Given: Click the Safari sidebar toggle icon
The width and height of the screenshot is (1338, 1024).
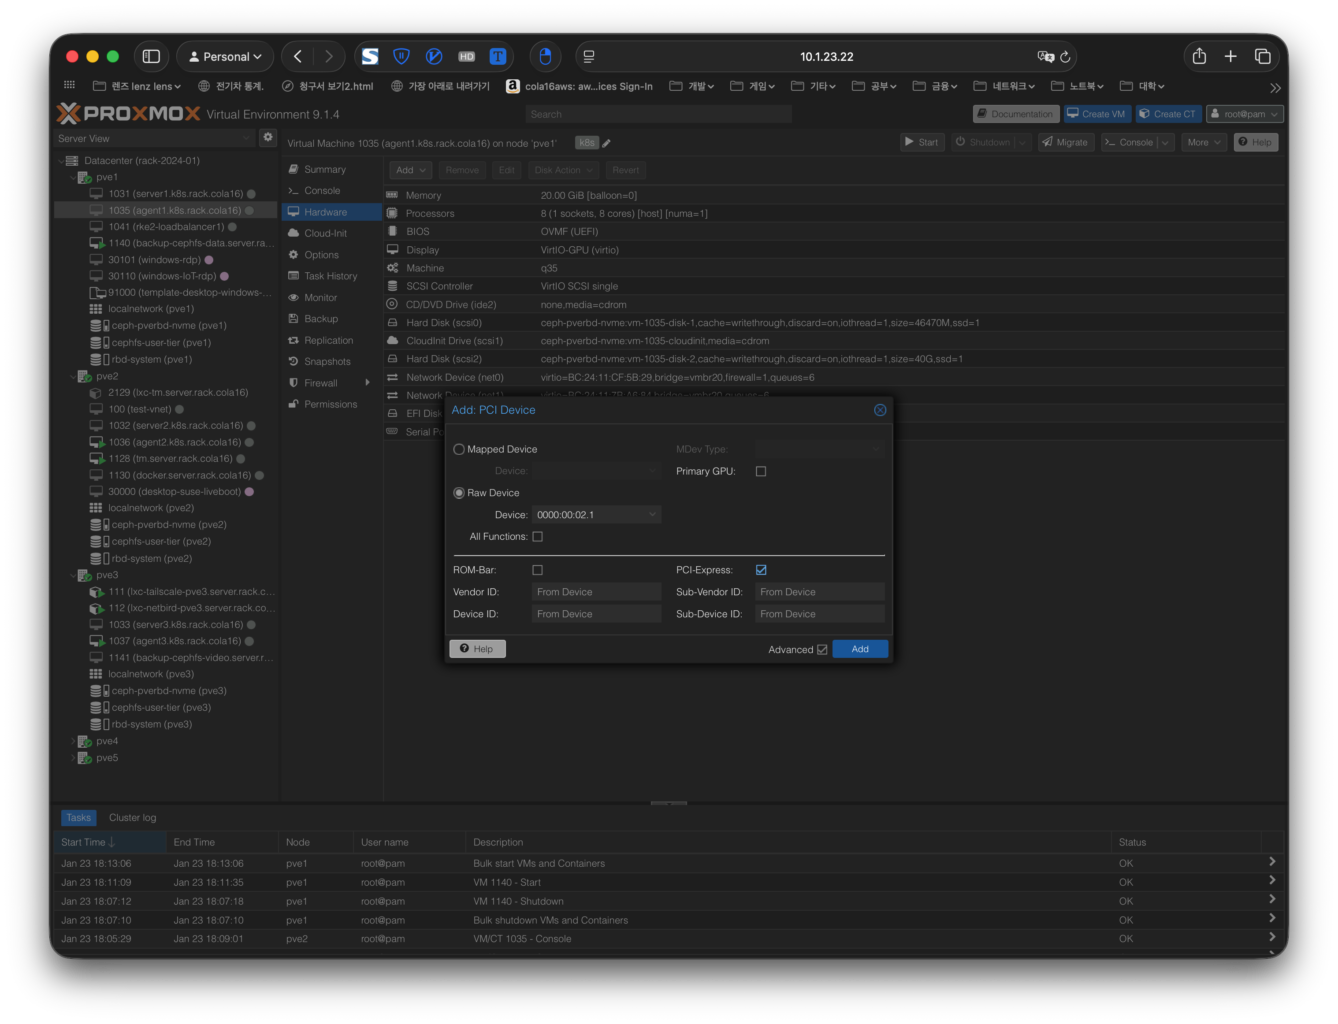Looking at the screenshot, I should (x=151, y=57).
